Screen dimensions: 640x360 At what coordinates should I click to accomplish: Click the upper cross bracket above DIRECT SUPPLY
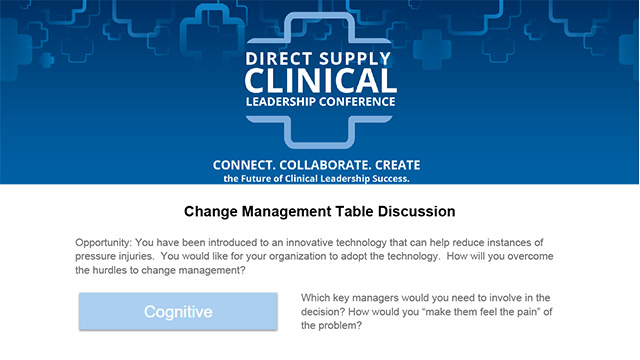(320, 28)
